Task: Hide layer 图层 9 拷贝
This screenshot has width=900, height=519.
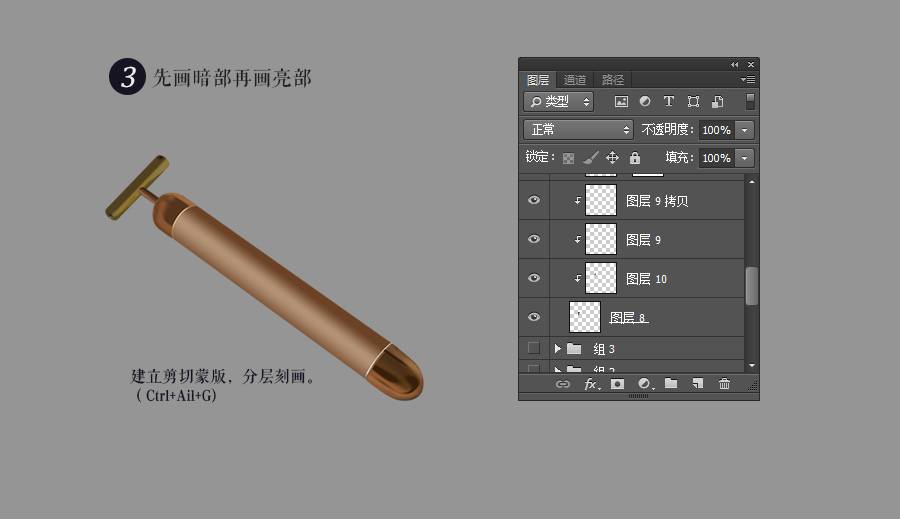Action: click(x=534, y=200)
